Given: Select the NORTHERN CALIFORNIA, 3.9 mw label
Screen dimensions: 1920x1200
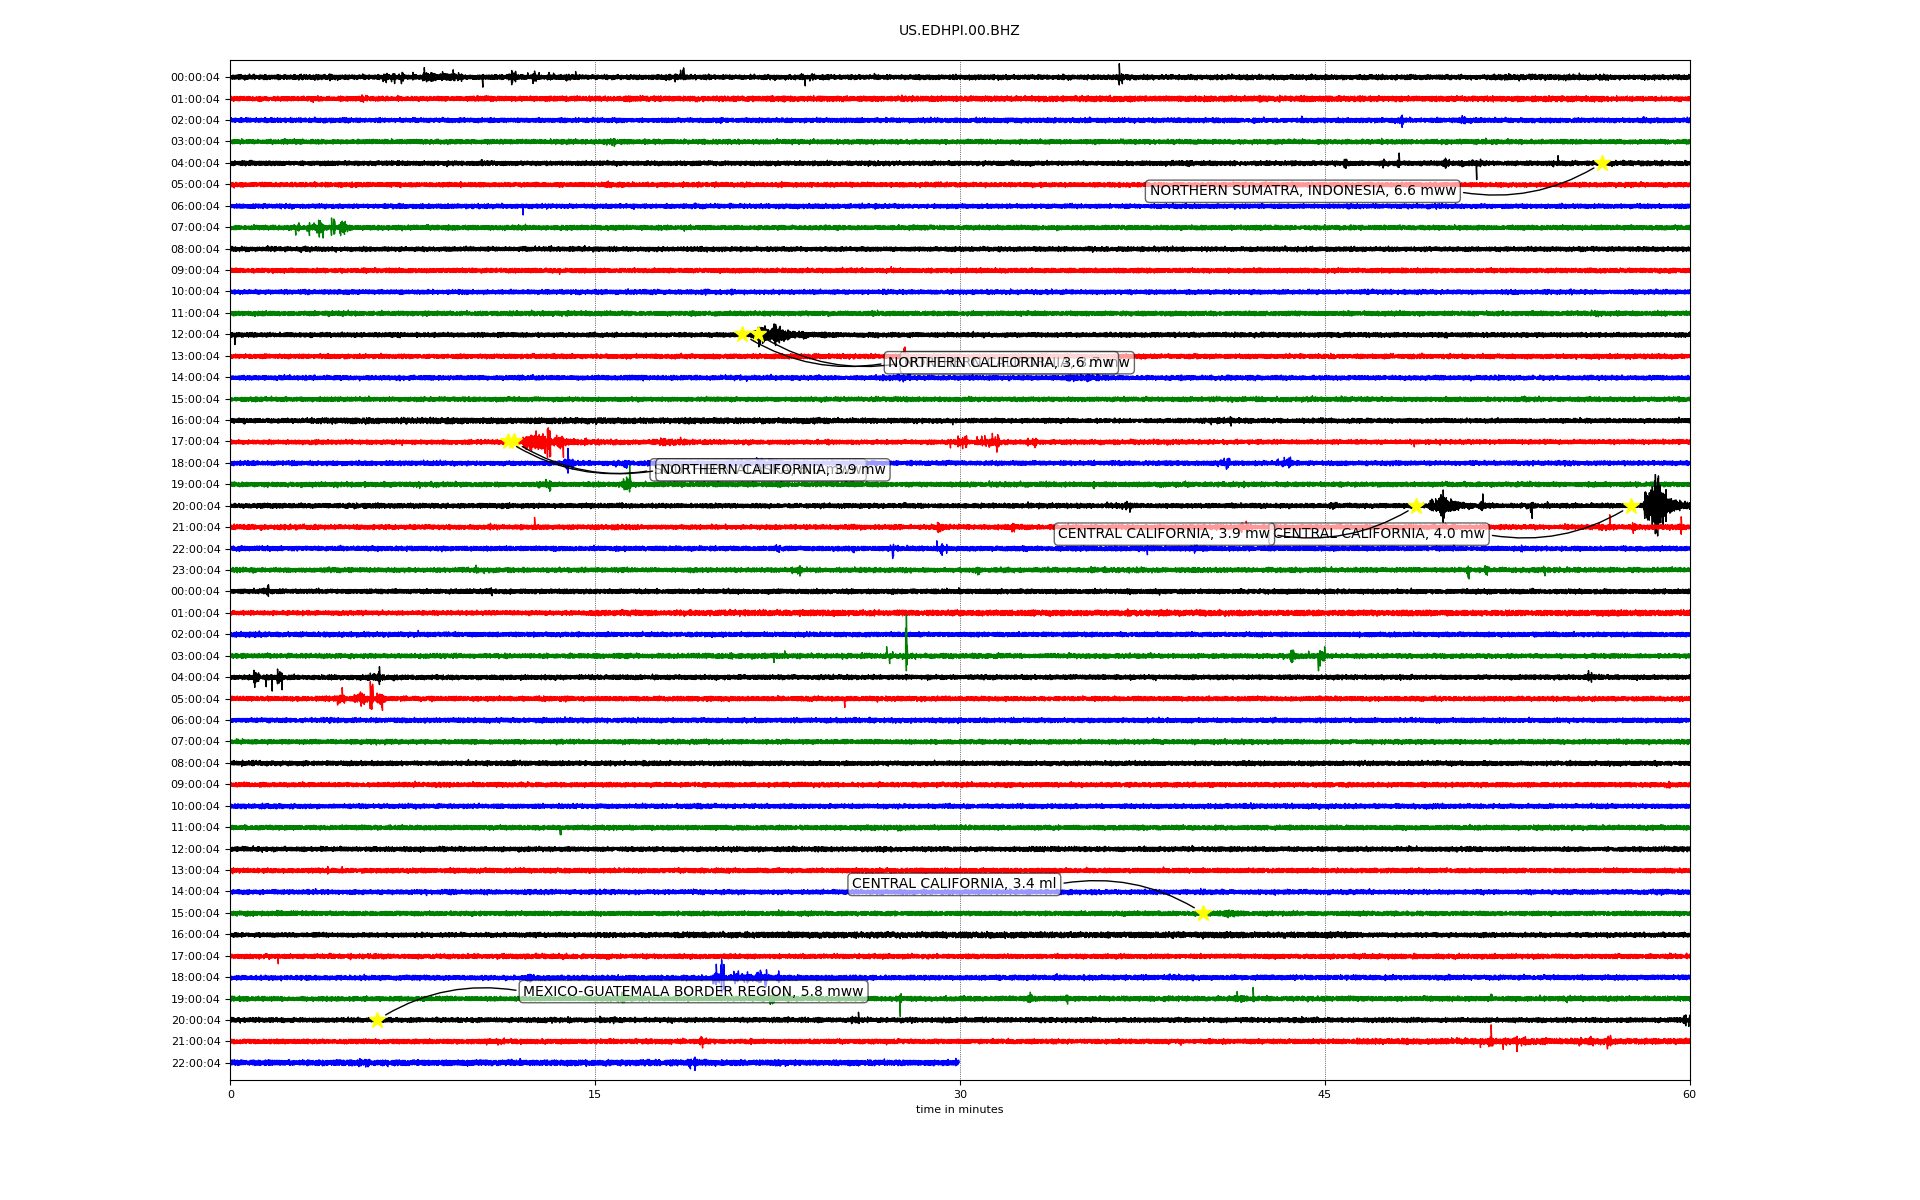Looking at the screenshot, I should 772,470.
